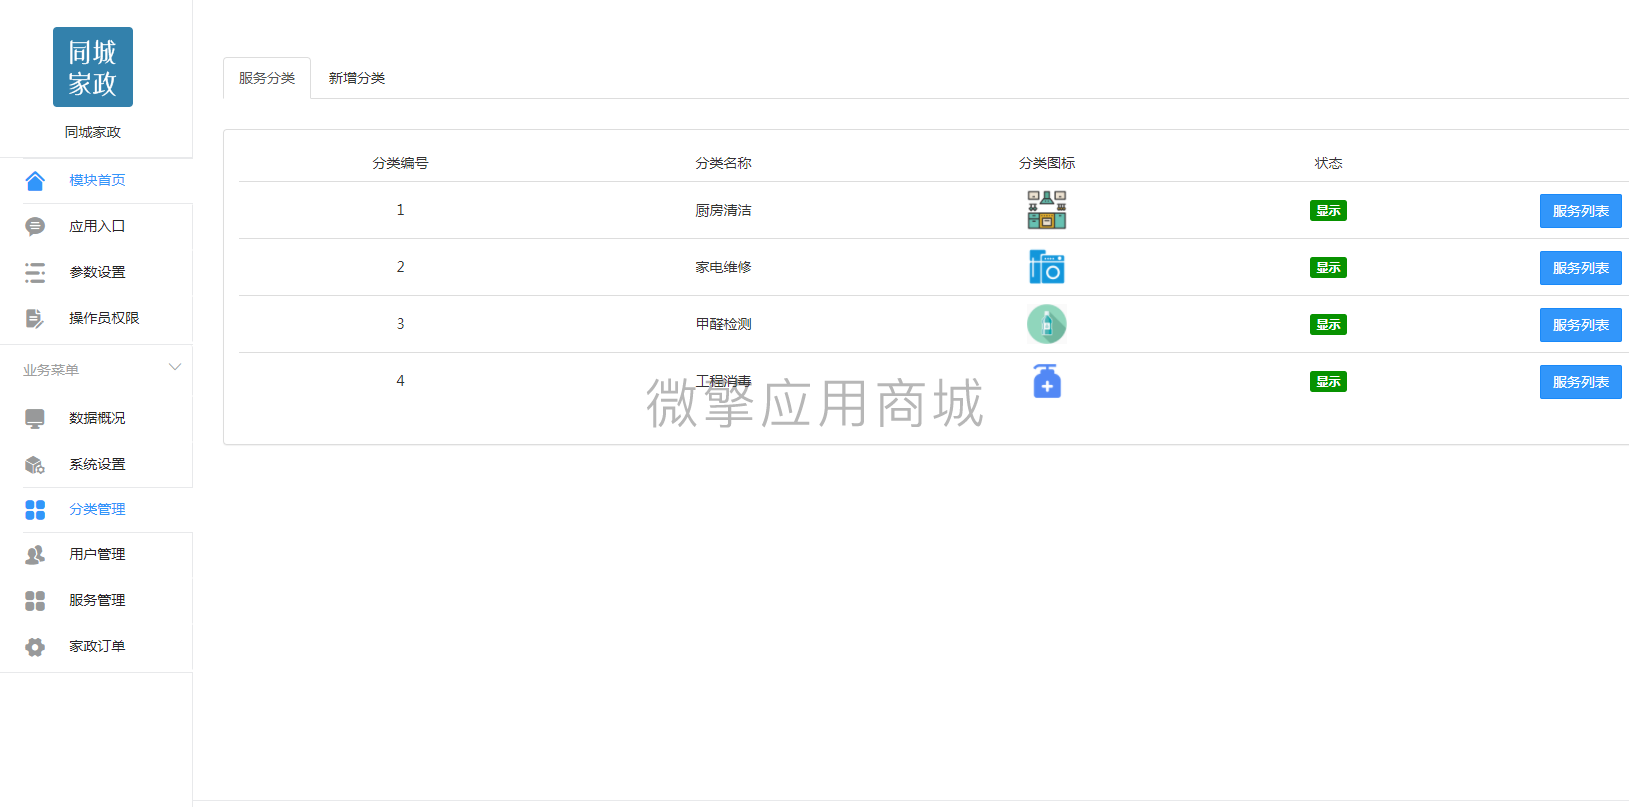Open 服务列表 for 工程消毒
Viewport: 1629px width, 807px height.
(1580, 382)
